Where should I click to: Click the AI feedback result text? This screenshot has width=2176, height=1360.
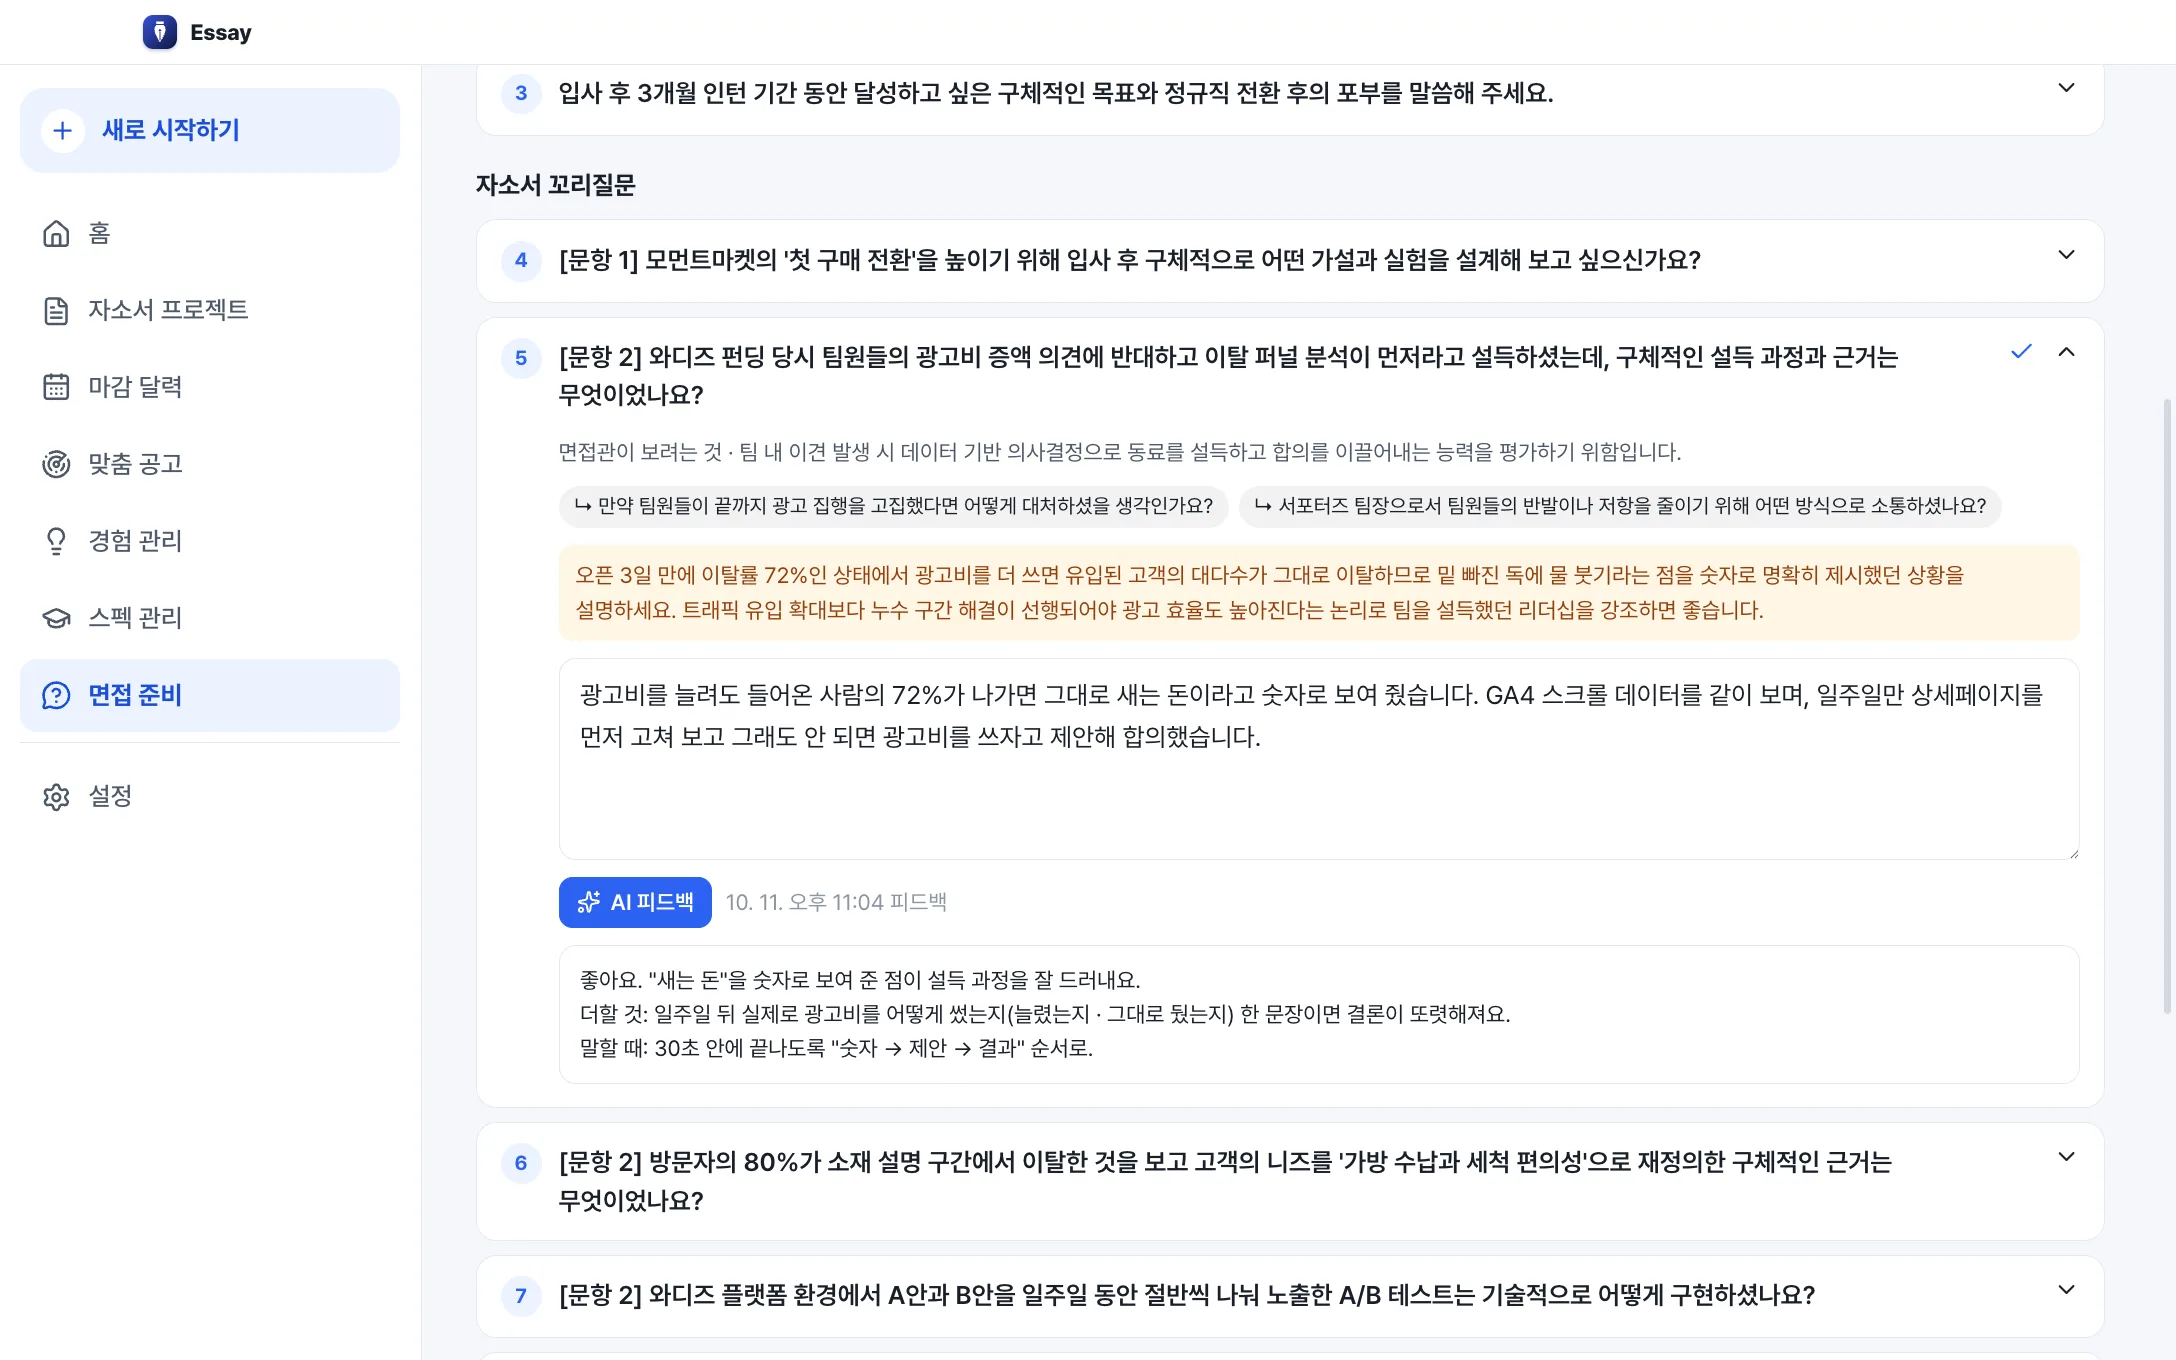click(1319, 1014)
